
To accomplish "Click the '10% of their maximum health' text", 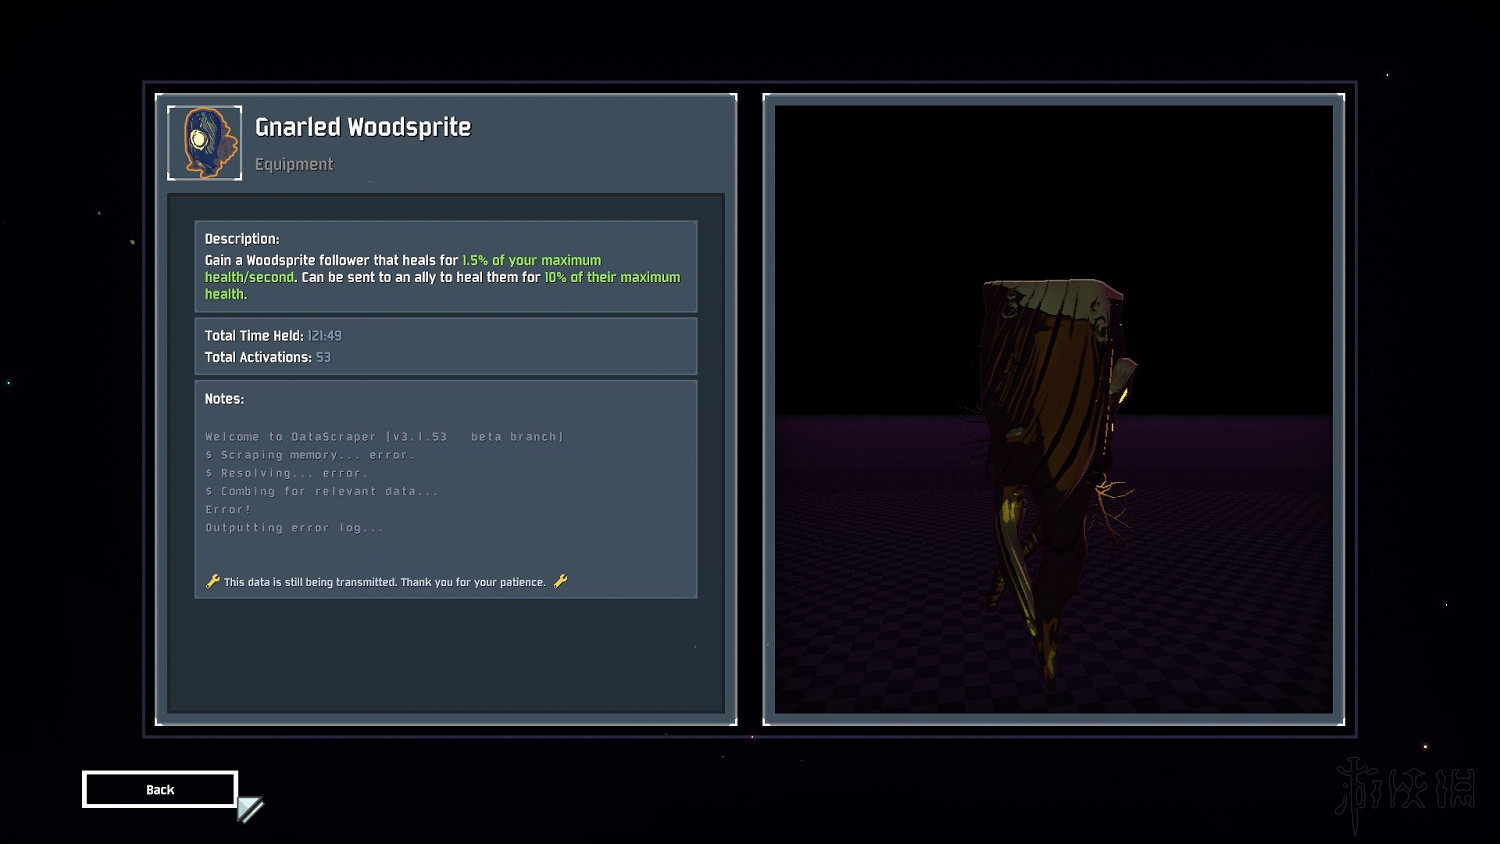I will click(x=611, y=277).
